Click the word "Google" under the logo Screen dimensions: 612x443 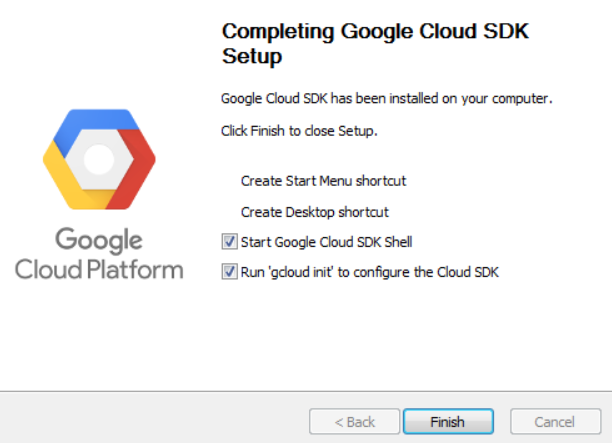coord(98,240)
